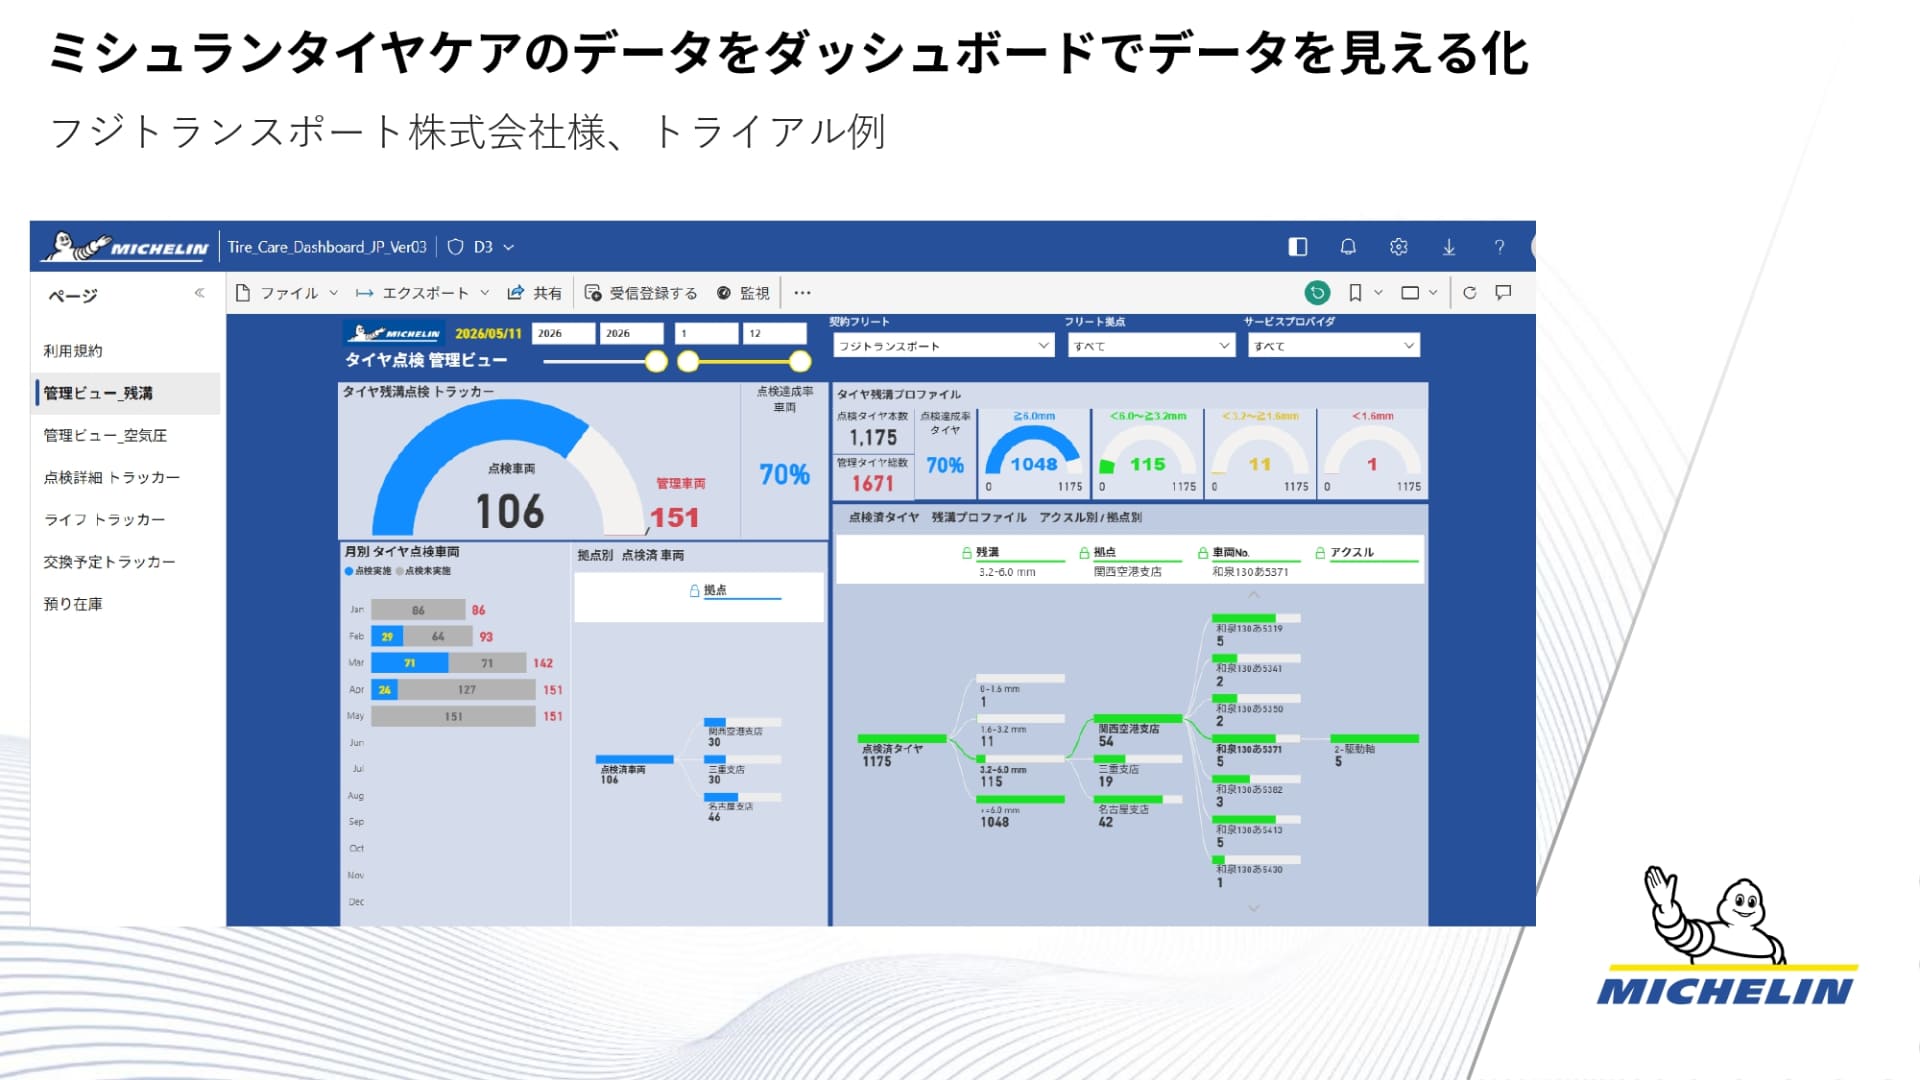Click the 拠点 lock icon in vehicle tree
The height and width of the screenshot is (1080, 1920).
click(694, 591)
